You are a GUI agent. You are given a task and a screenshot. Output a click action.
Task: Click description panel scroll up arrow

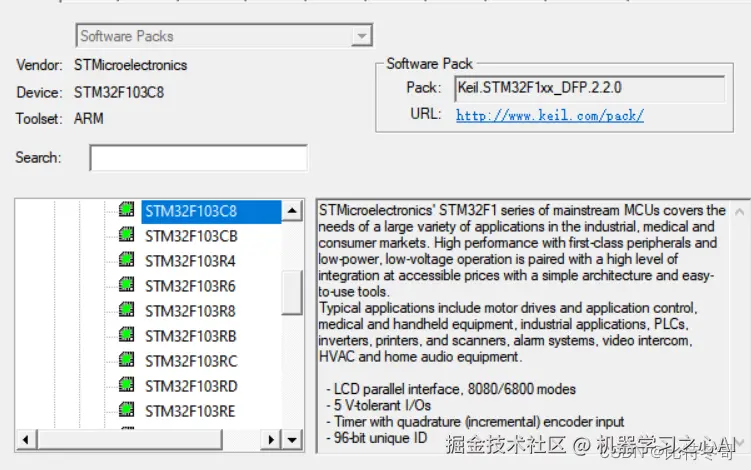[x=740, y=211]
